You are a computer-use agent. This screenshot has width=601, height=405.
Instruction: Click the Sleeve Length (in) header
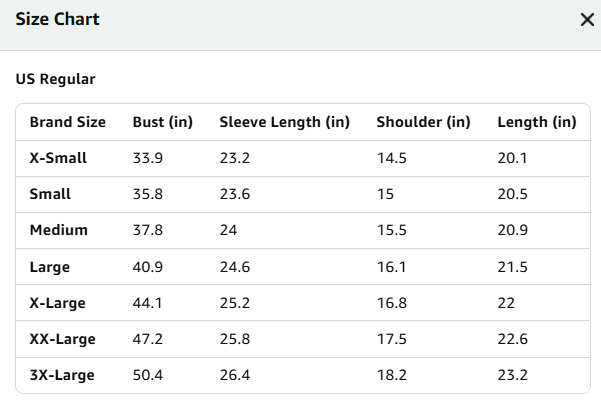click(284, 122)
